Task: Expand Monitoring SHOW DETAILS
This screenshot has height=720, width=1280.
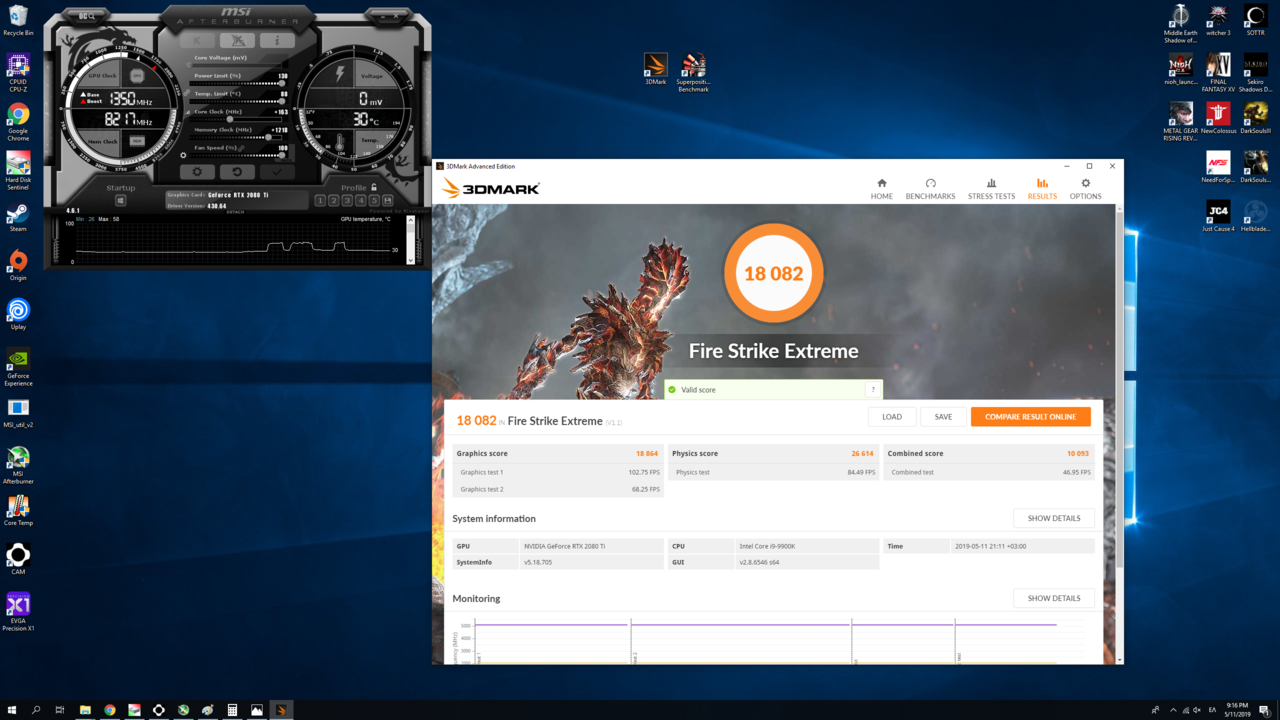Action: 1054,598
